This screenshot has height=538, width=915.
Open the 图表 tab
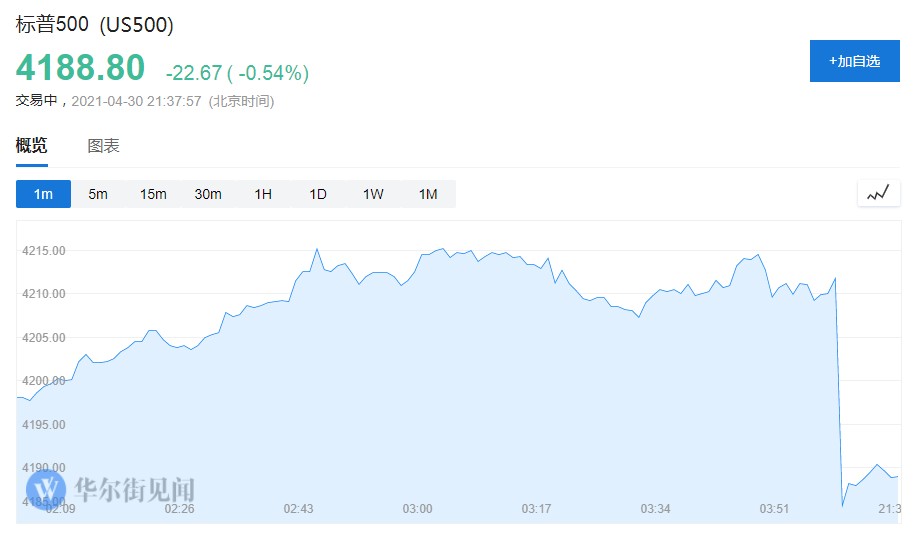point(104,146)
